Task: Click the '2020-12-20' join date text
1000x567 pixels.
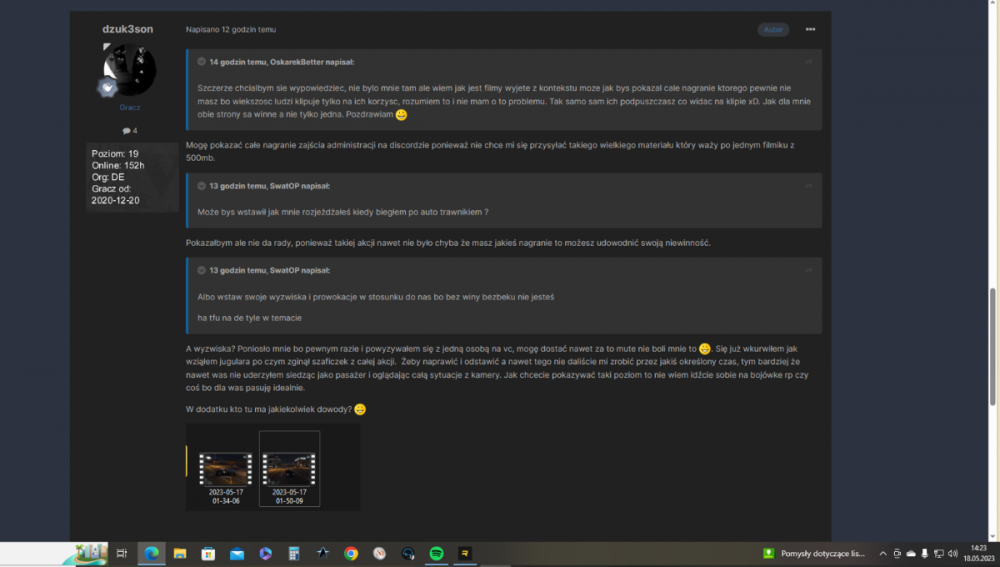Action: [x=115, y=200]
